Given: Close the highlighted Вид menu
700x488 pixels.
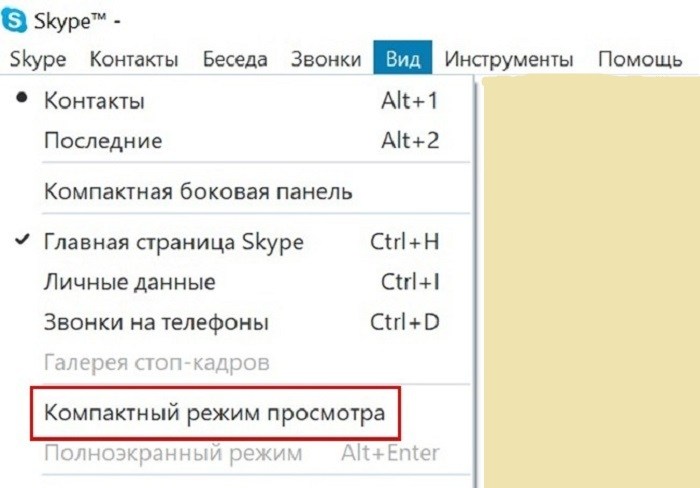Looking at the screenshot, I should point(403,58).
